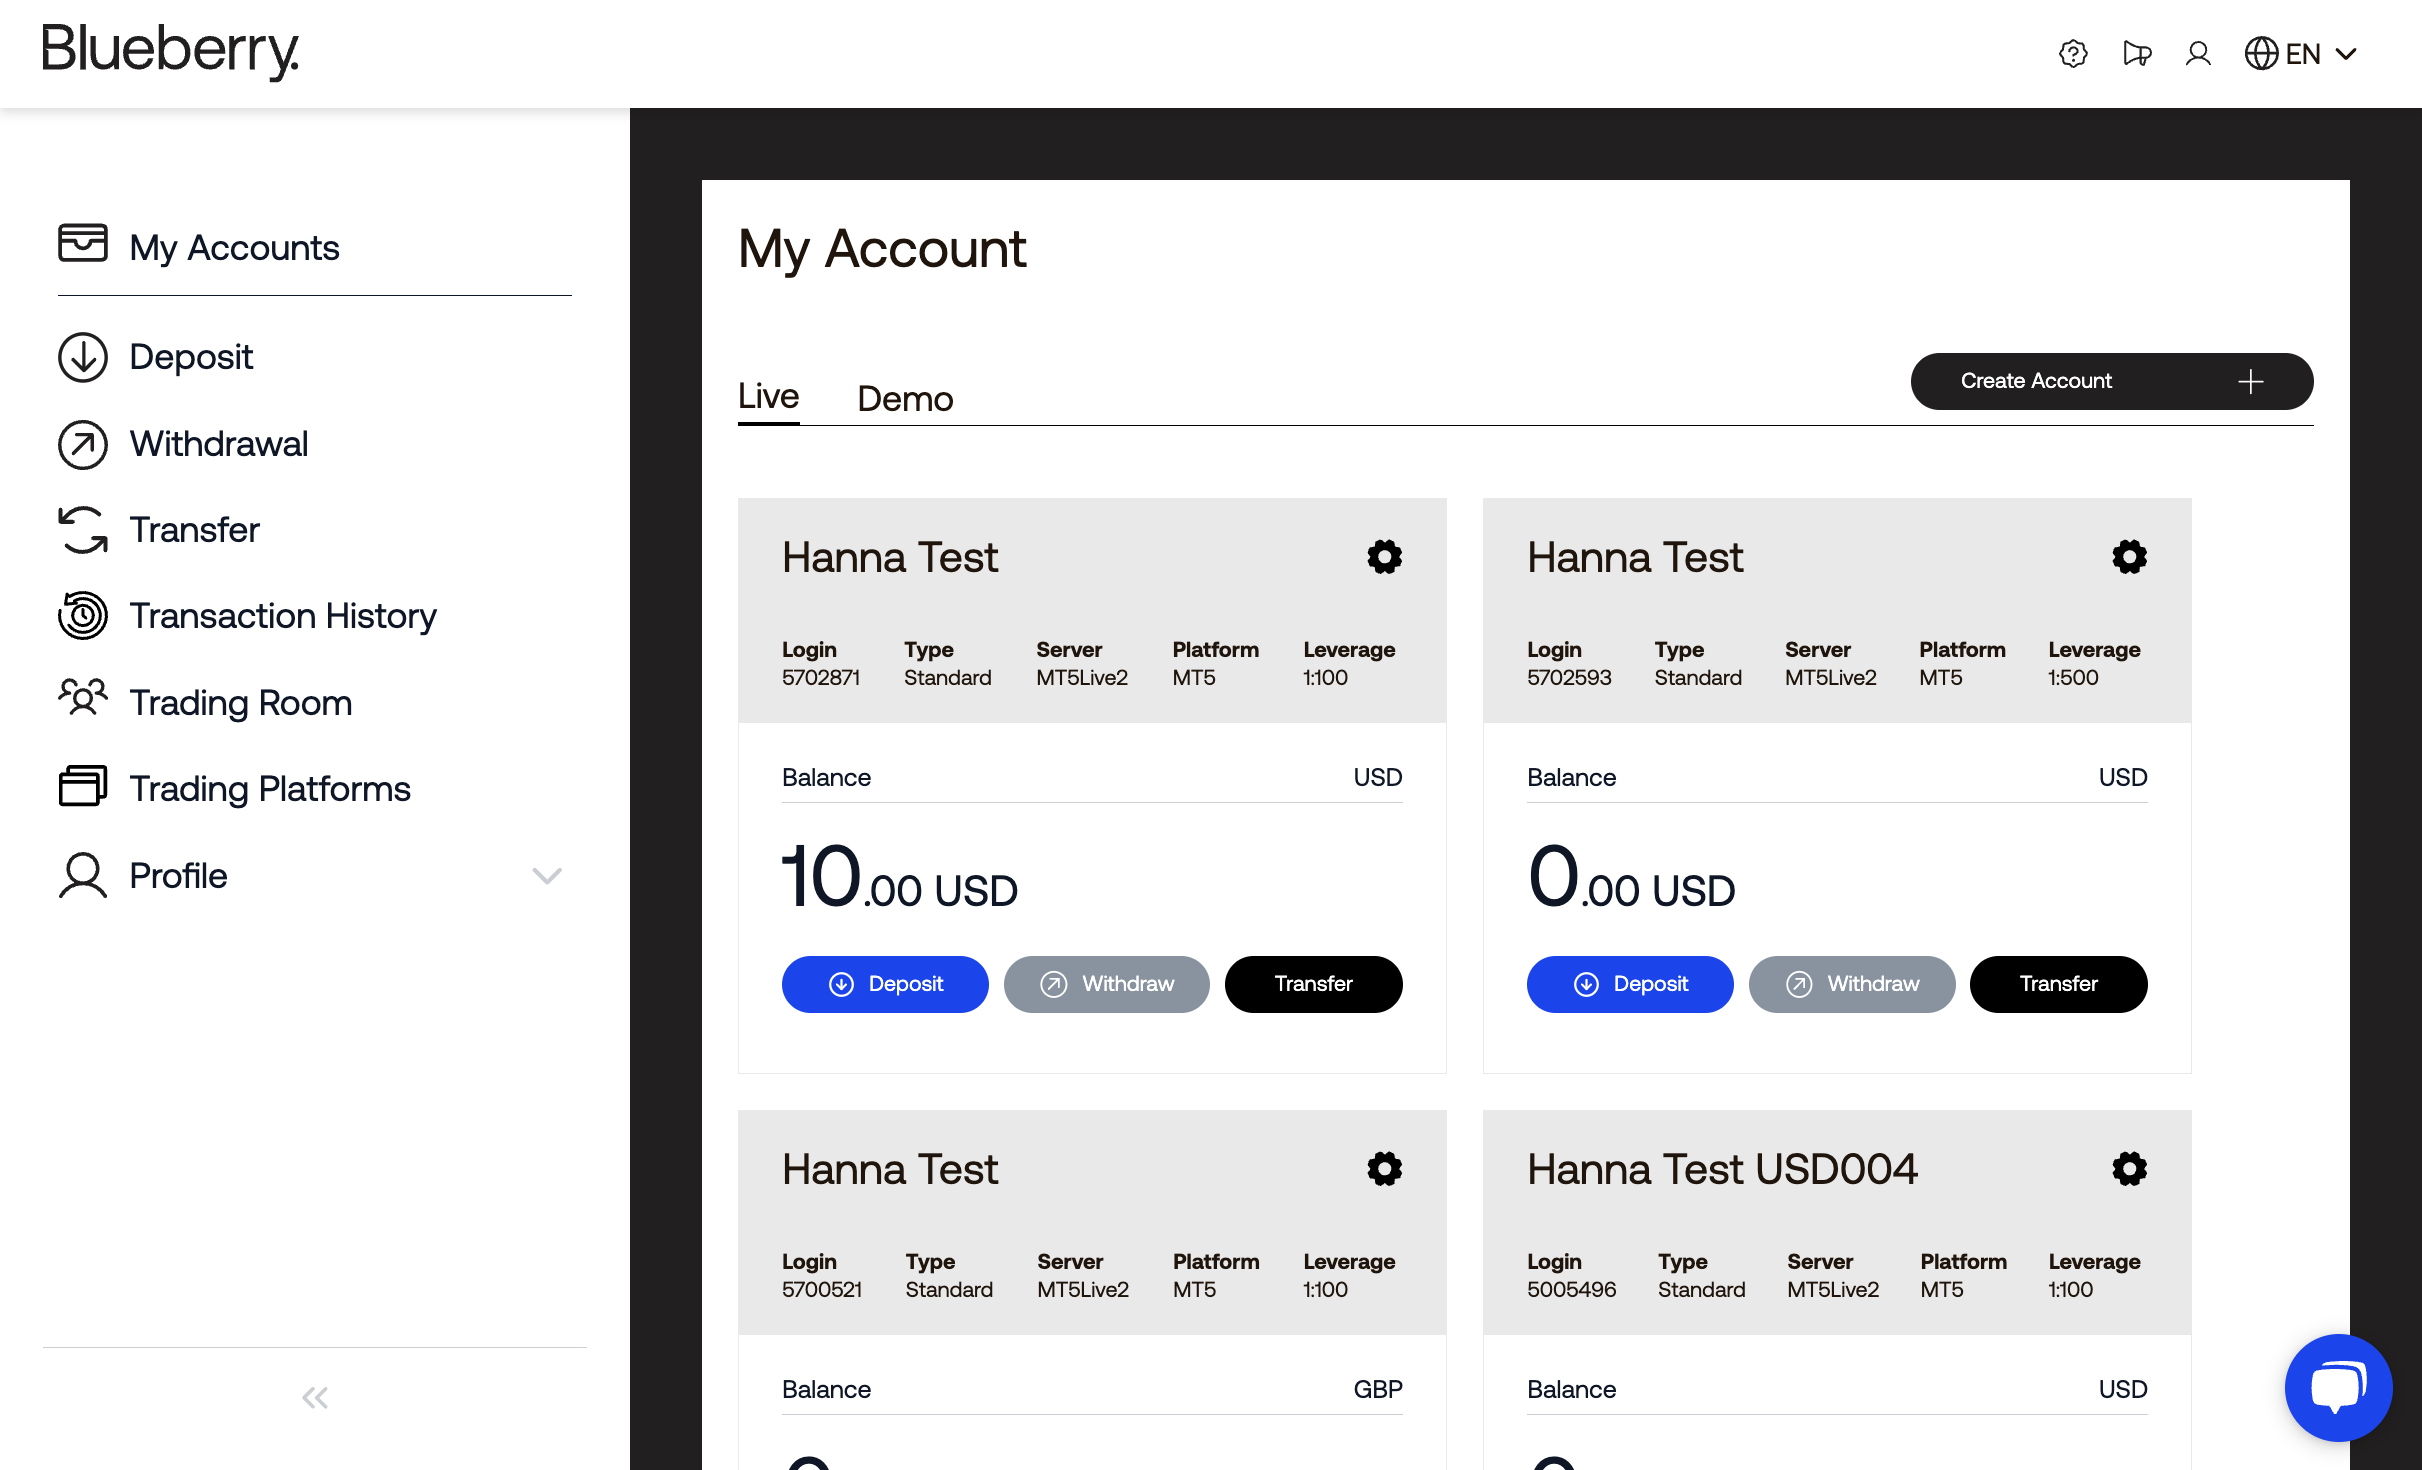Click the Transaction History clock icon
This screenshot has width=2422, height=1470.
(x=83, y=615)
